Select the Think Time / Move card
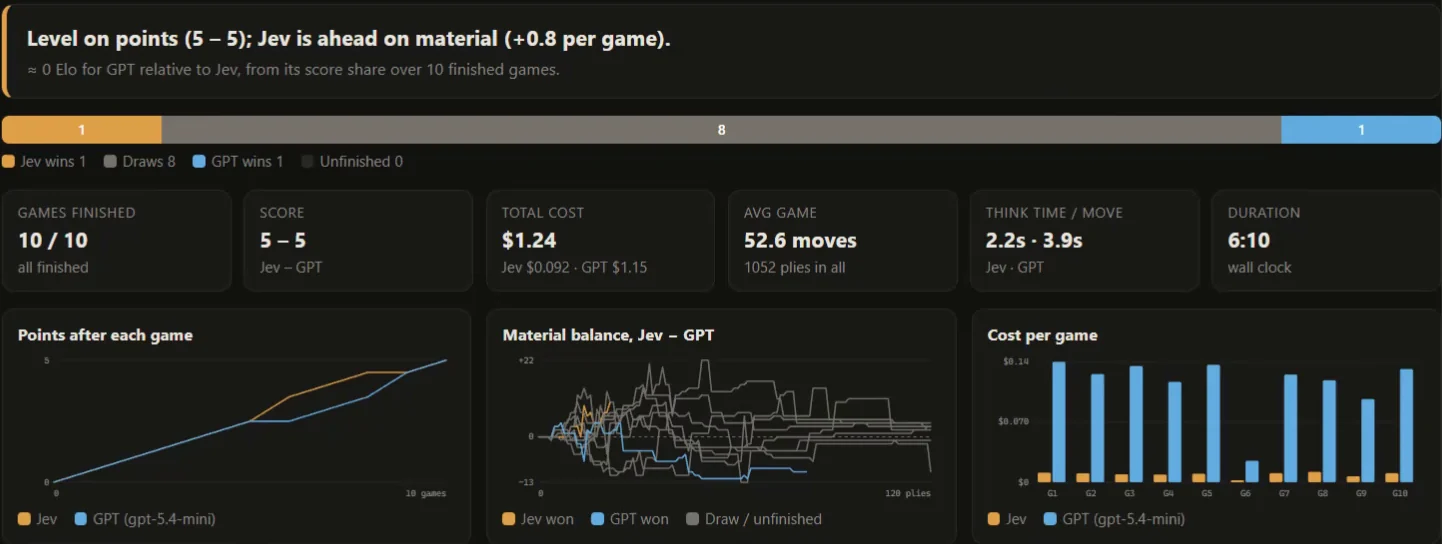The width and height of the screenshot is (1442, 544). click(x=1084, y=240)
